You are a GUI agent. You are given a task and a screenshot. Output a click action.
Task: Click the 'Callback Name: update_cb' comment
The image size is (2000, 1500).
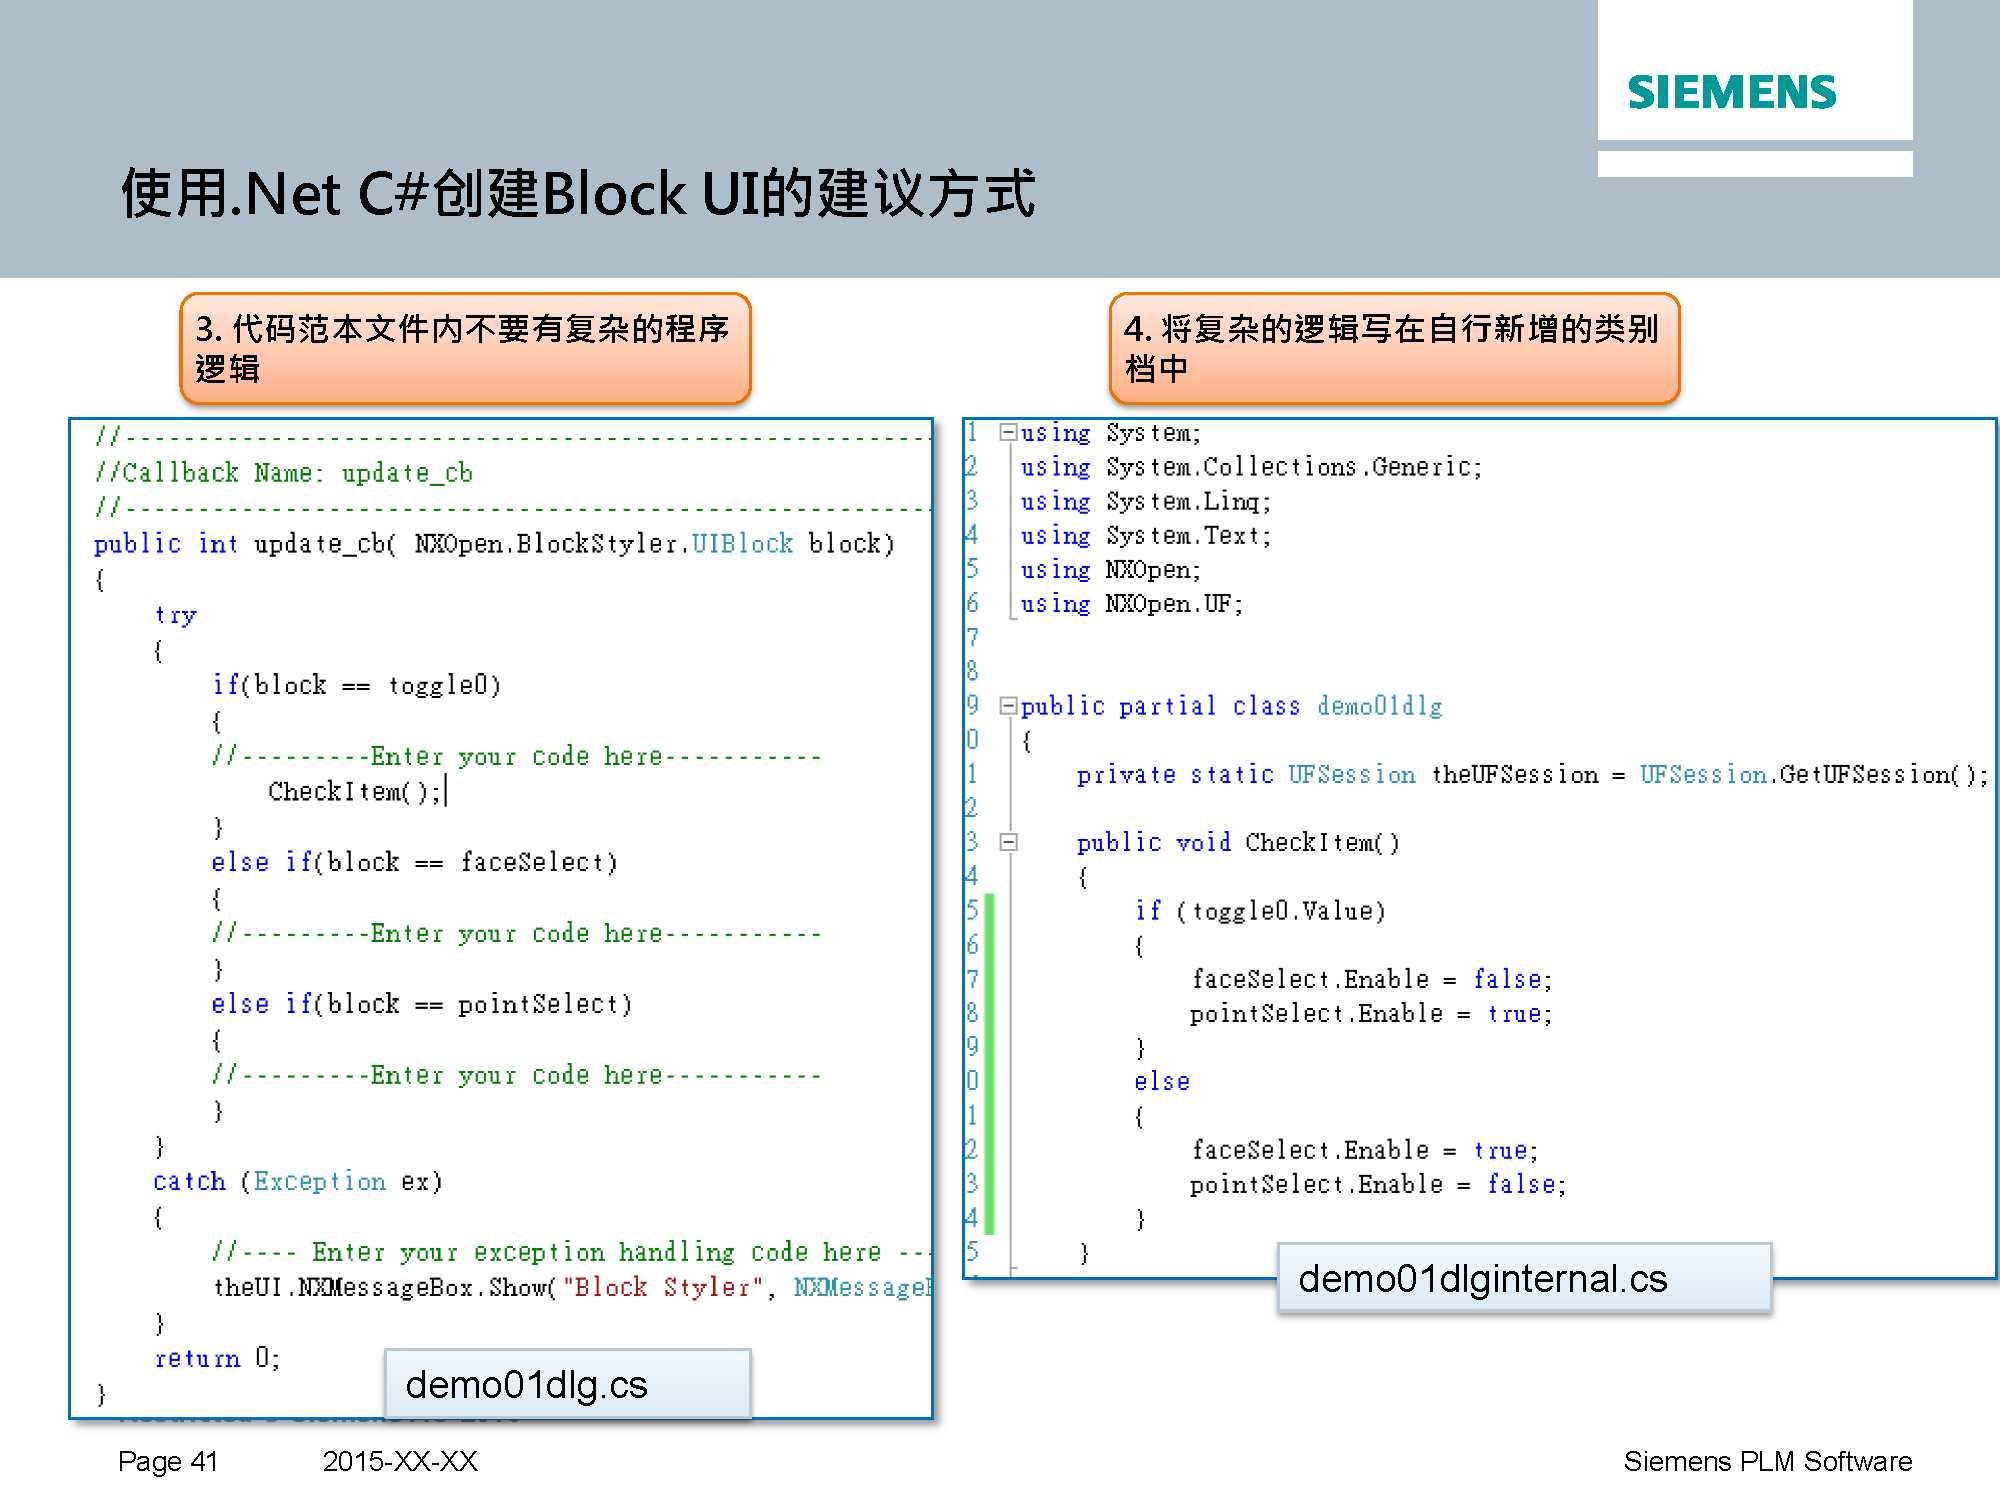[284, 473]
